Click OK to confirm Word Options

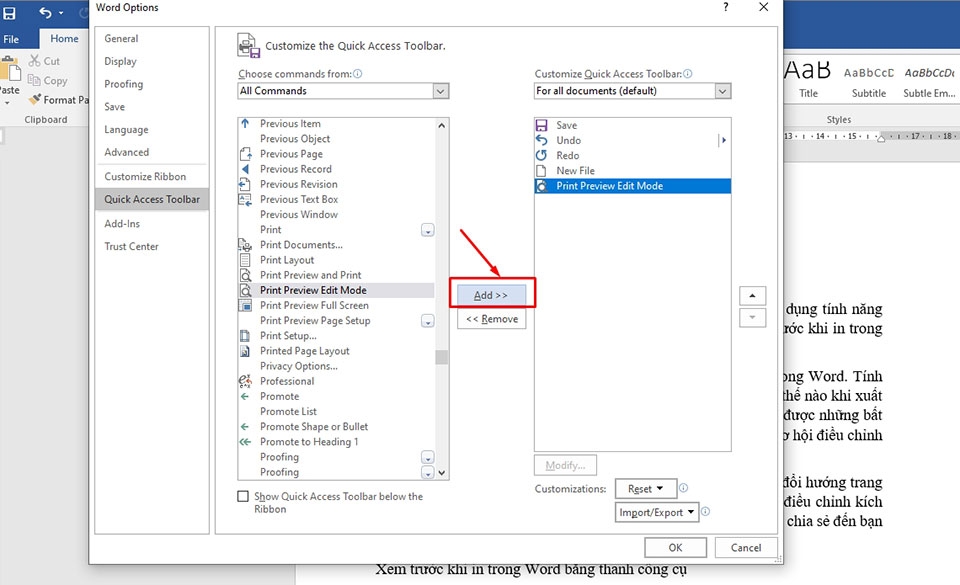[x=675, y=548]
